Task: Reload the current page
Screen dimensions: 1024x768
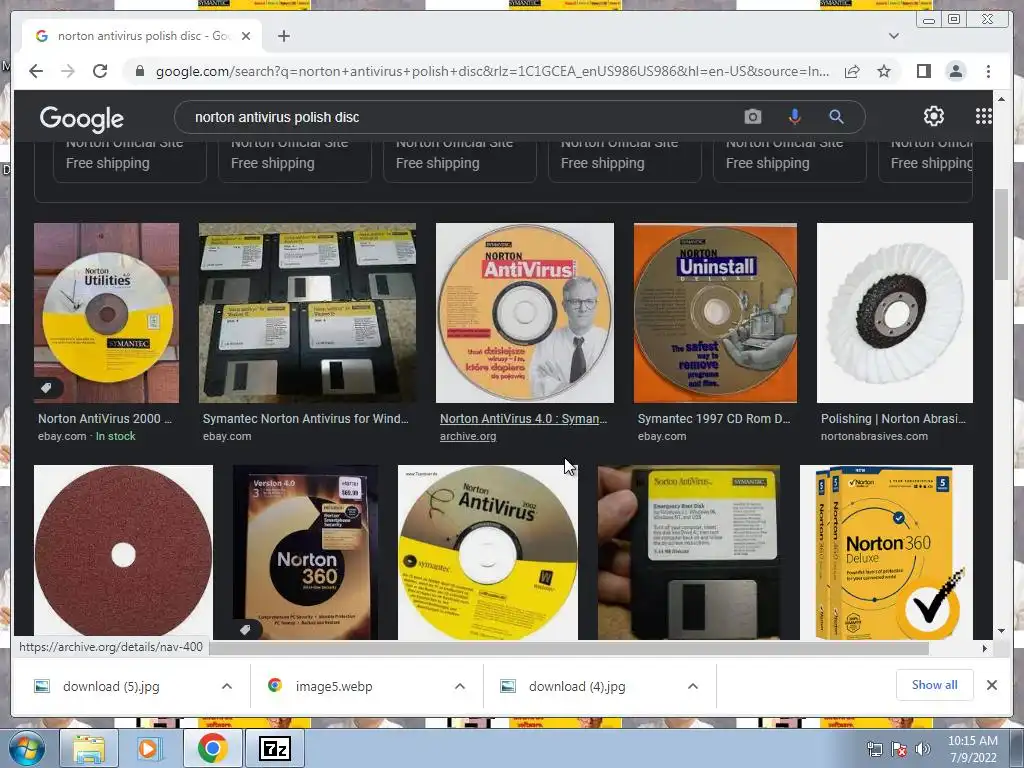Action: click(x=100, y=71)
